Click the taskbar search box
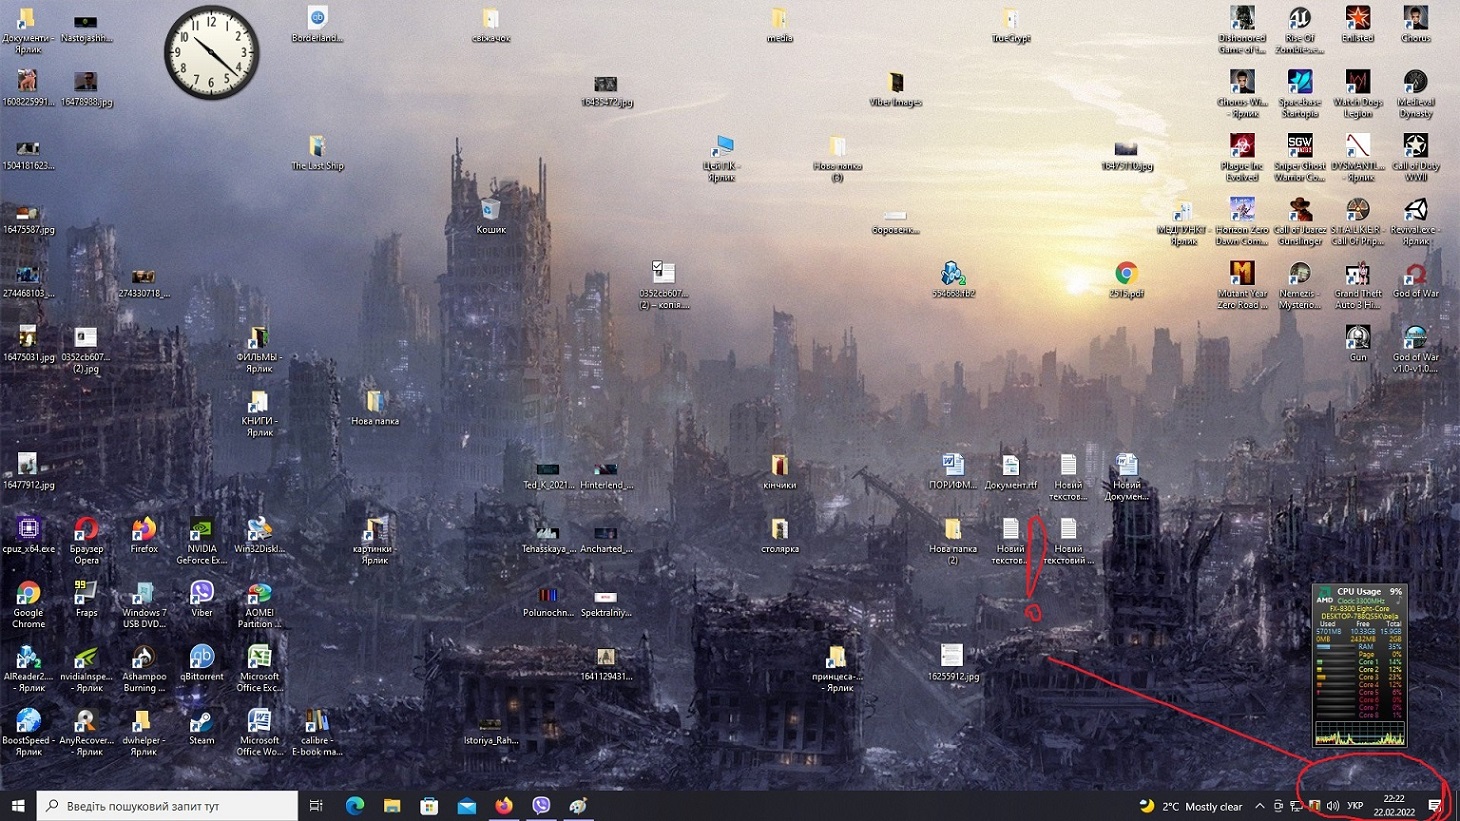Viewport: 1460px width, 821px height. (x=167, y=806)
